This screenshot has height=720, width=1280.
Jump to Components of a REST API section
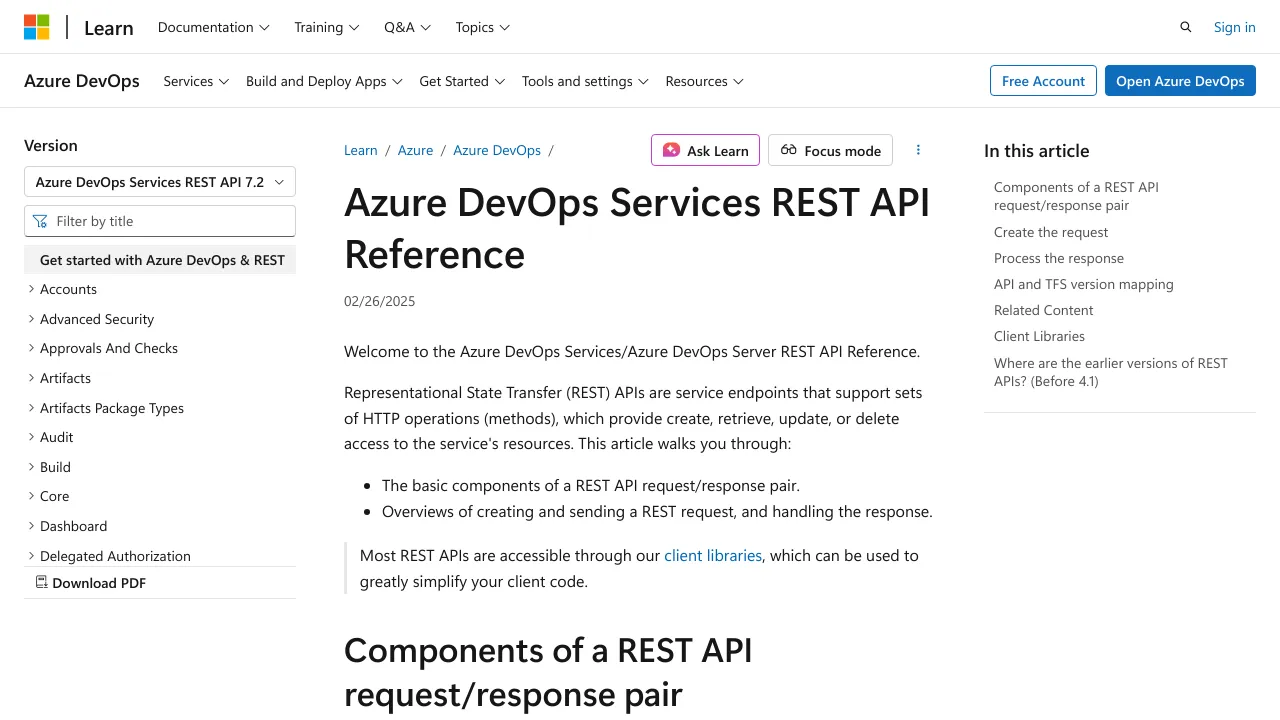click(x=1076, y=196)
